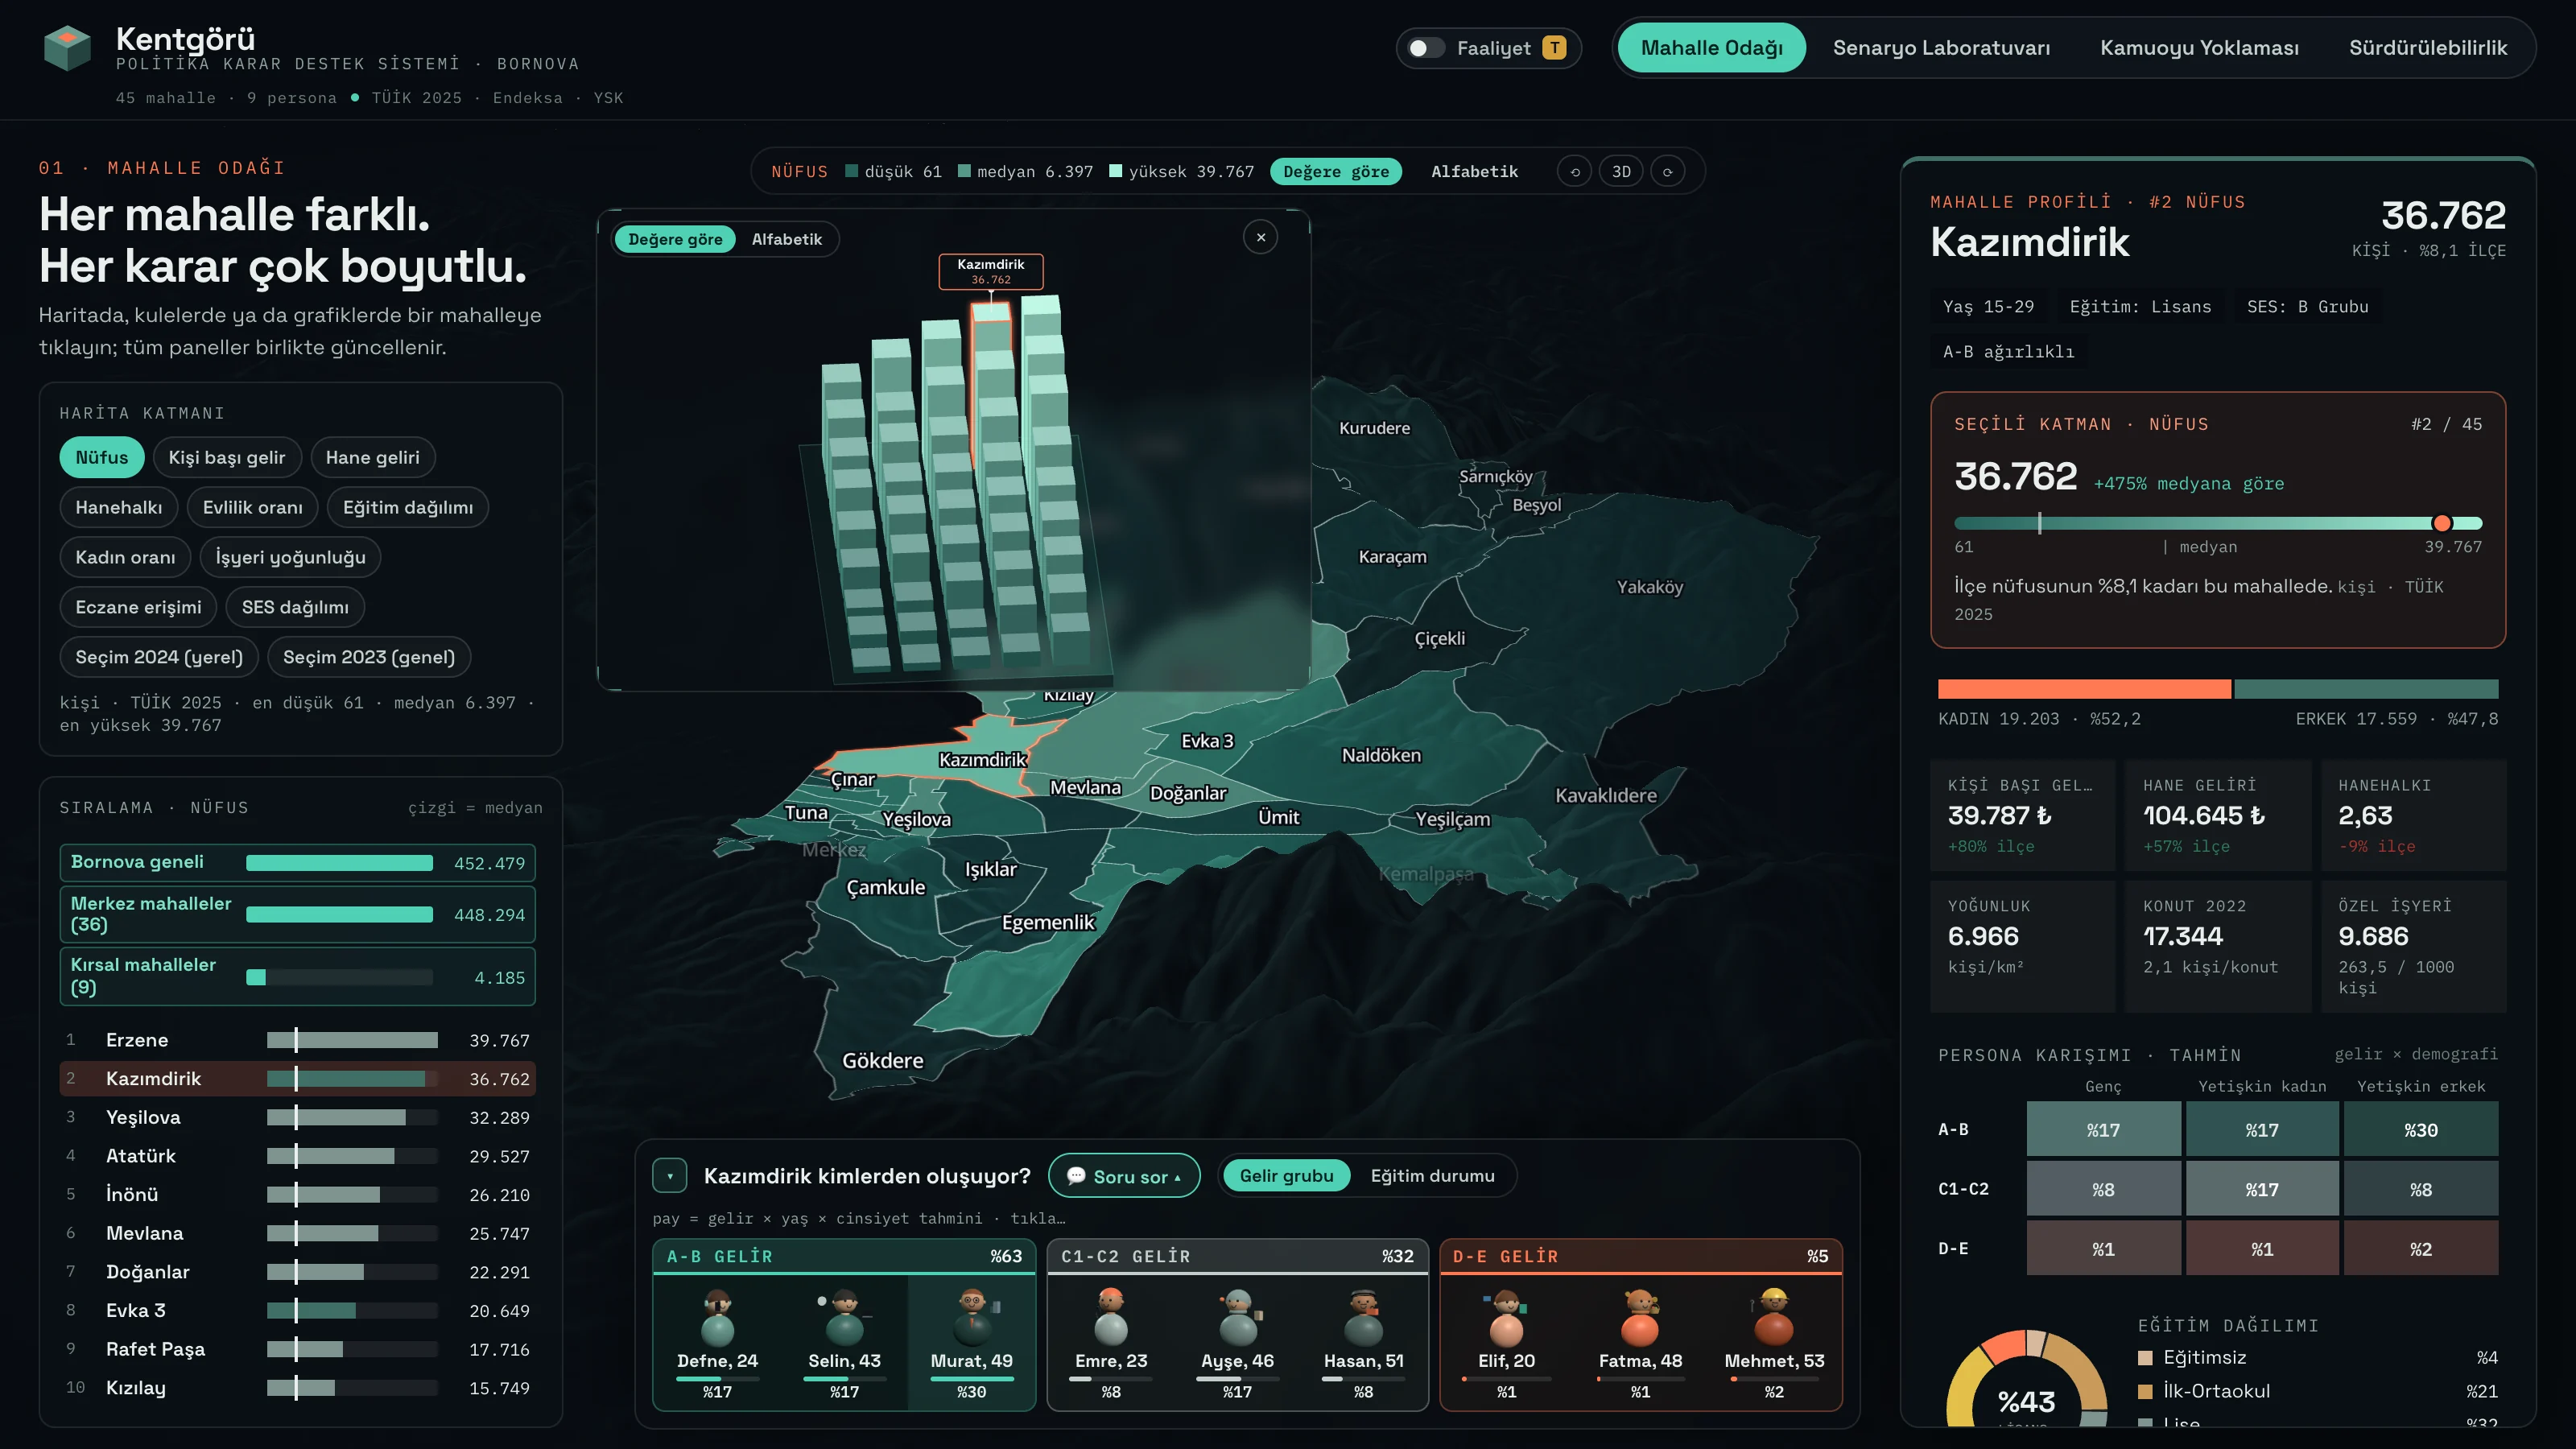Click the orange KADIN gender bar segment
Image resolution: width=2576 pixels, height=1449 pixels.
(x=2084, y=689)
